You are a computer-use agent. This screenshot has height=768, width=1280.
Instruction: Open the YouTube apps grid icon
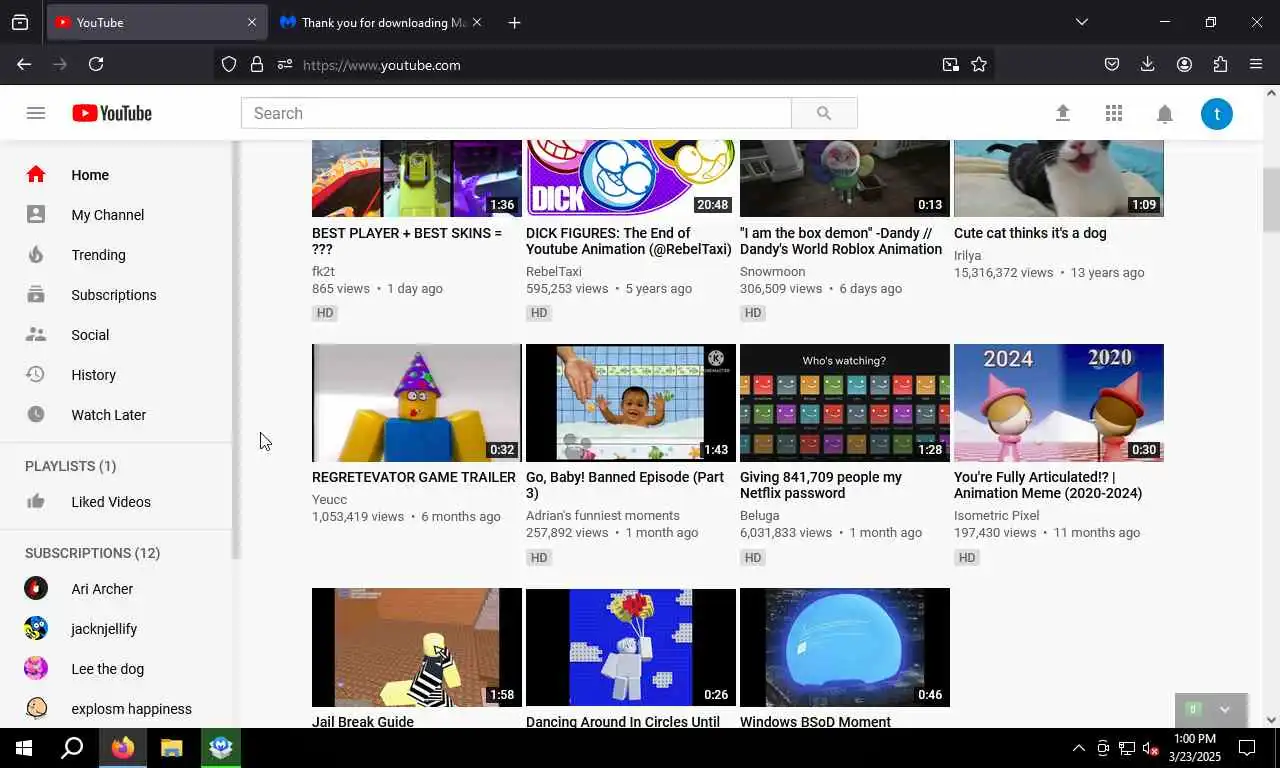click(1114, 113)
